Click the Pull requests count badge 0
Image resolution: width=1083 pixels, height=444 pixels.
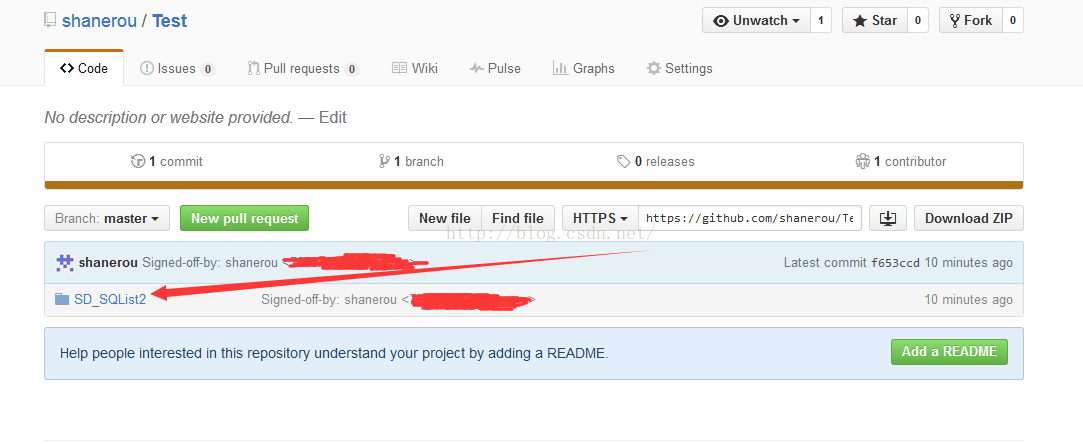pyautogui.click(x=352, y=69)
